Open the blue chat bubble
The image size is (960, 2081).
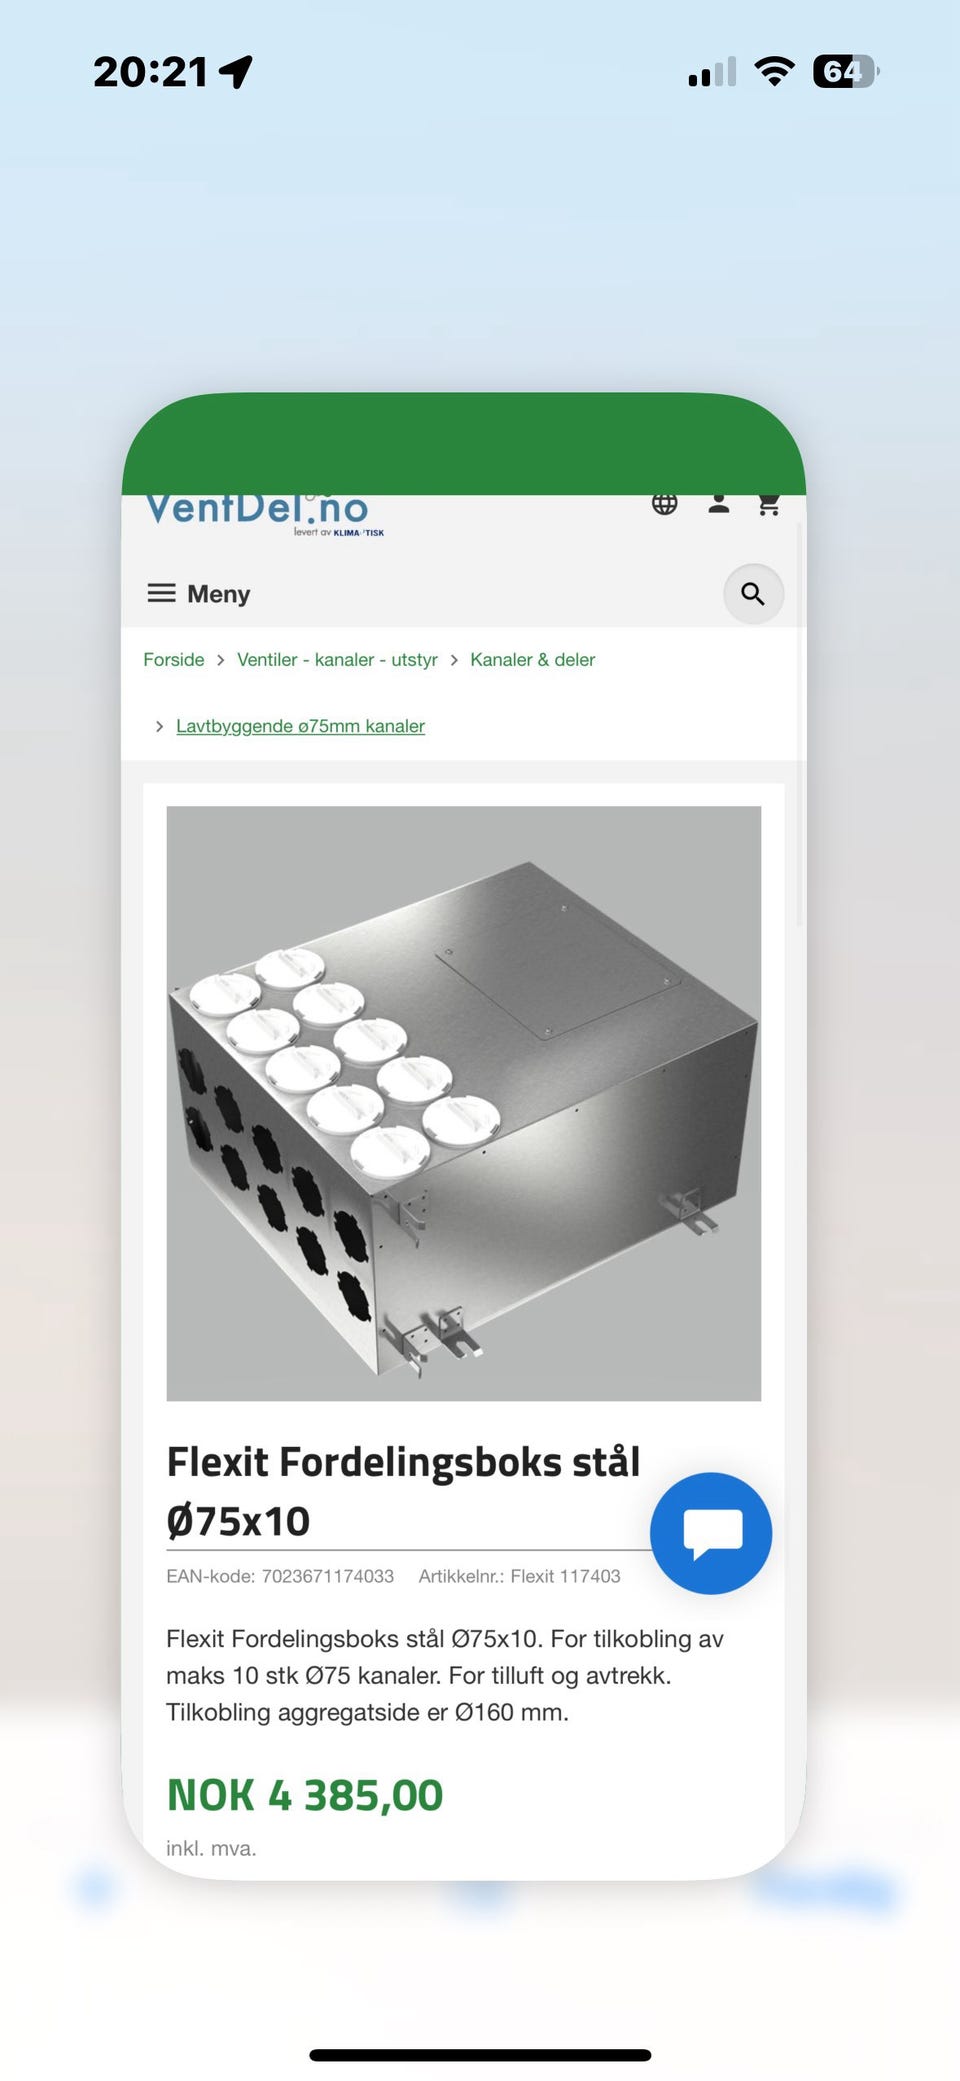711,1533
